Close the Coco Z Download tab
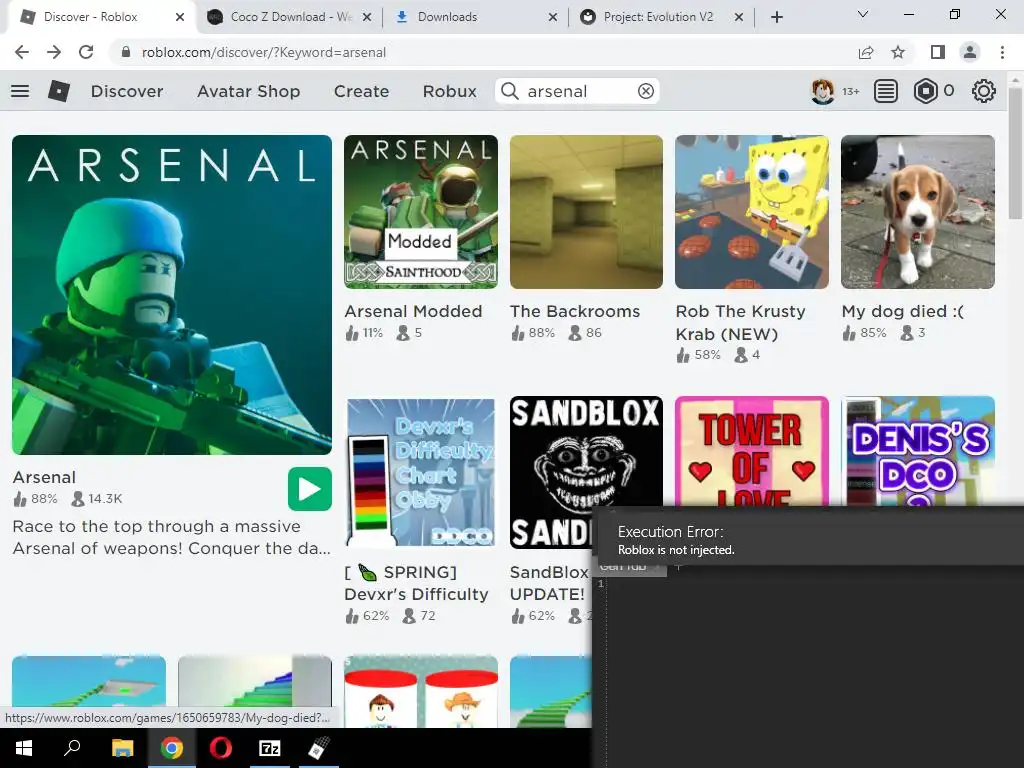 pyautogui.click(x=367, y=17)
